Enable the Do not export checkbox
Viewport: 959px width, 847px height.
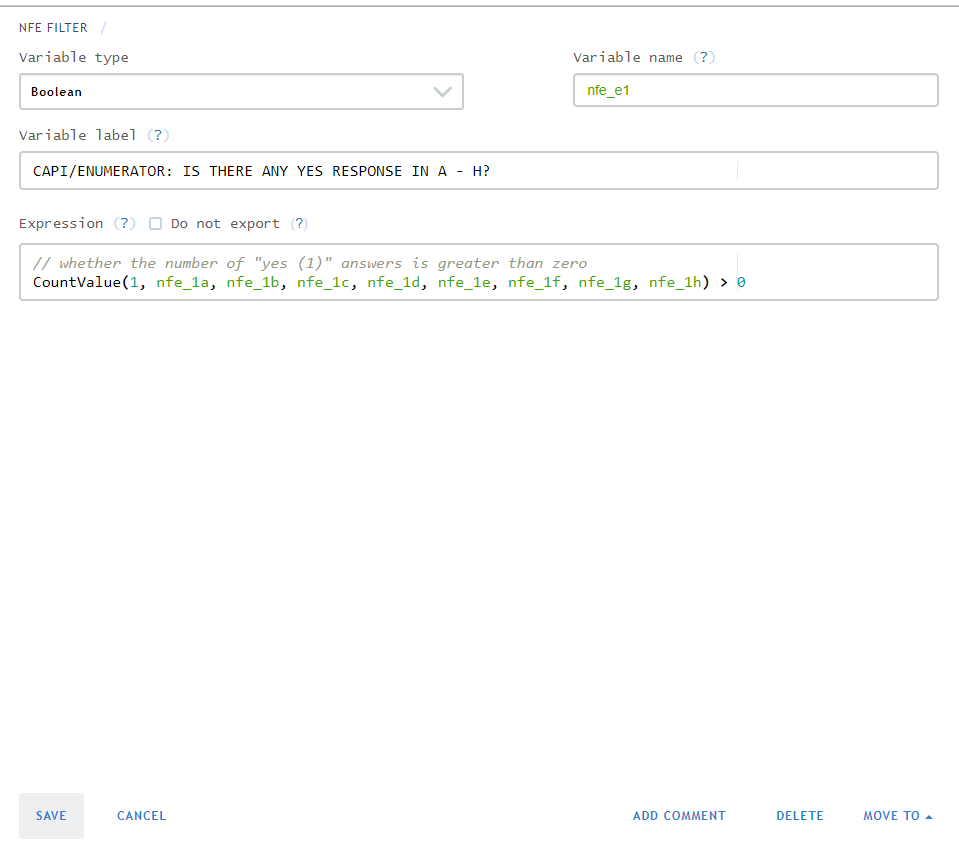coord(155,224)
